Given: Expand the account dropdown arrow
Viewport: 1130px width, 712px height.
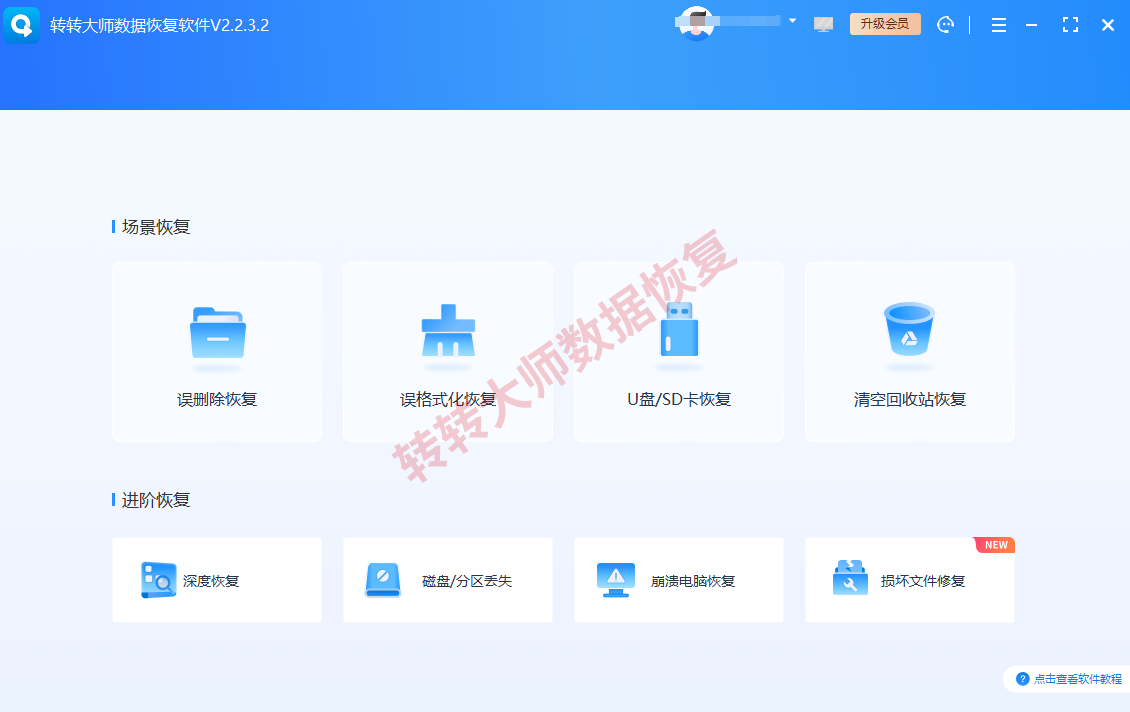Looking at the screenshot, I should click(x=792, y=21).
